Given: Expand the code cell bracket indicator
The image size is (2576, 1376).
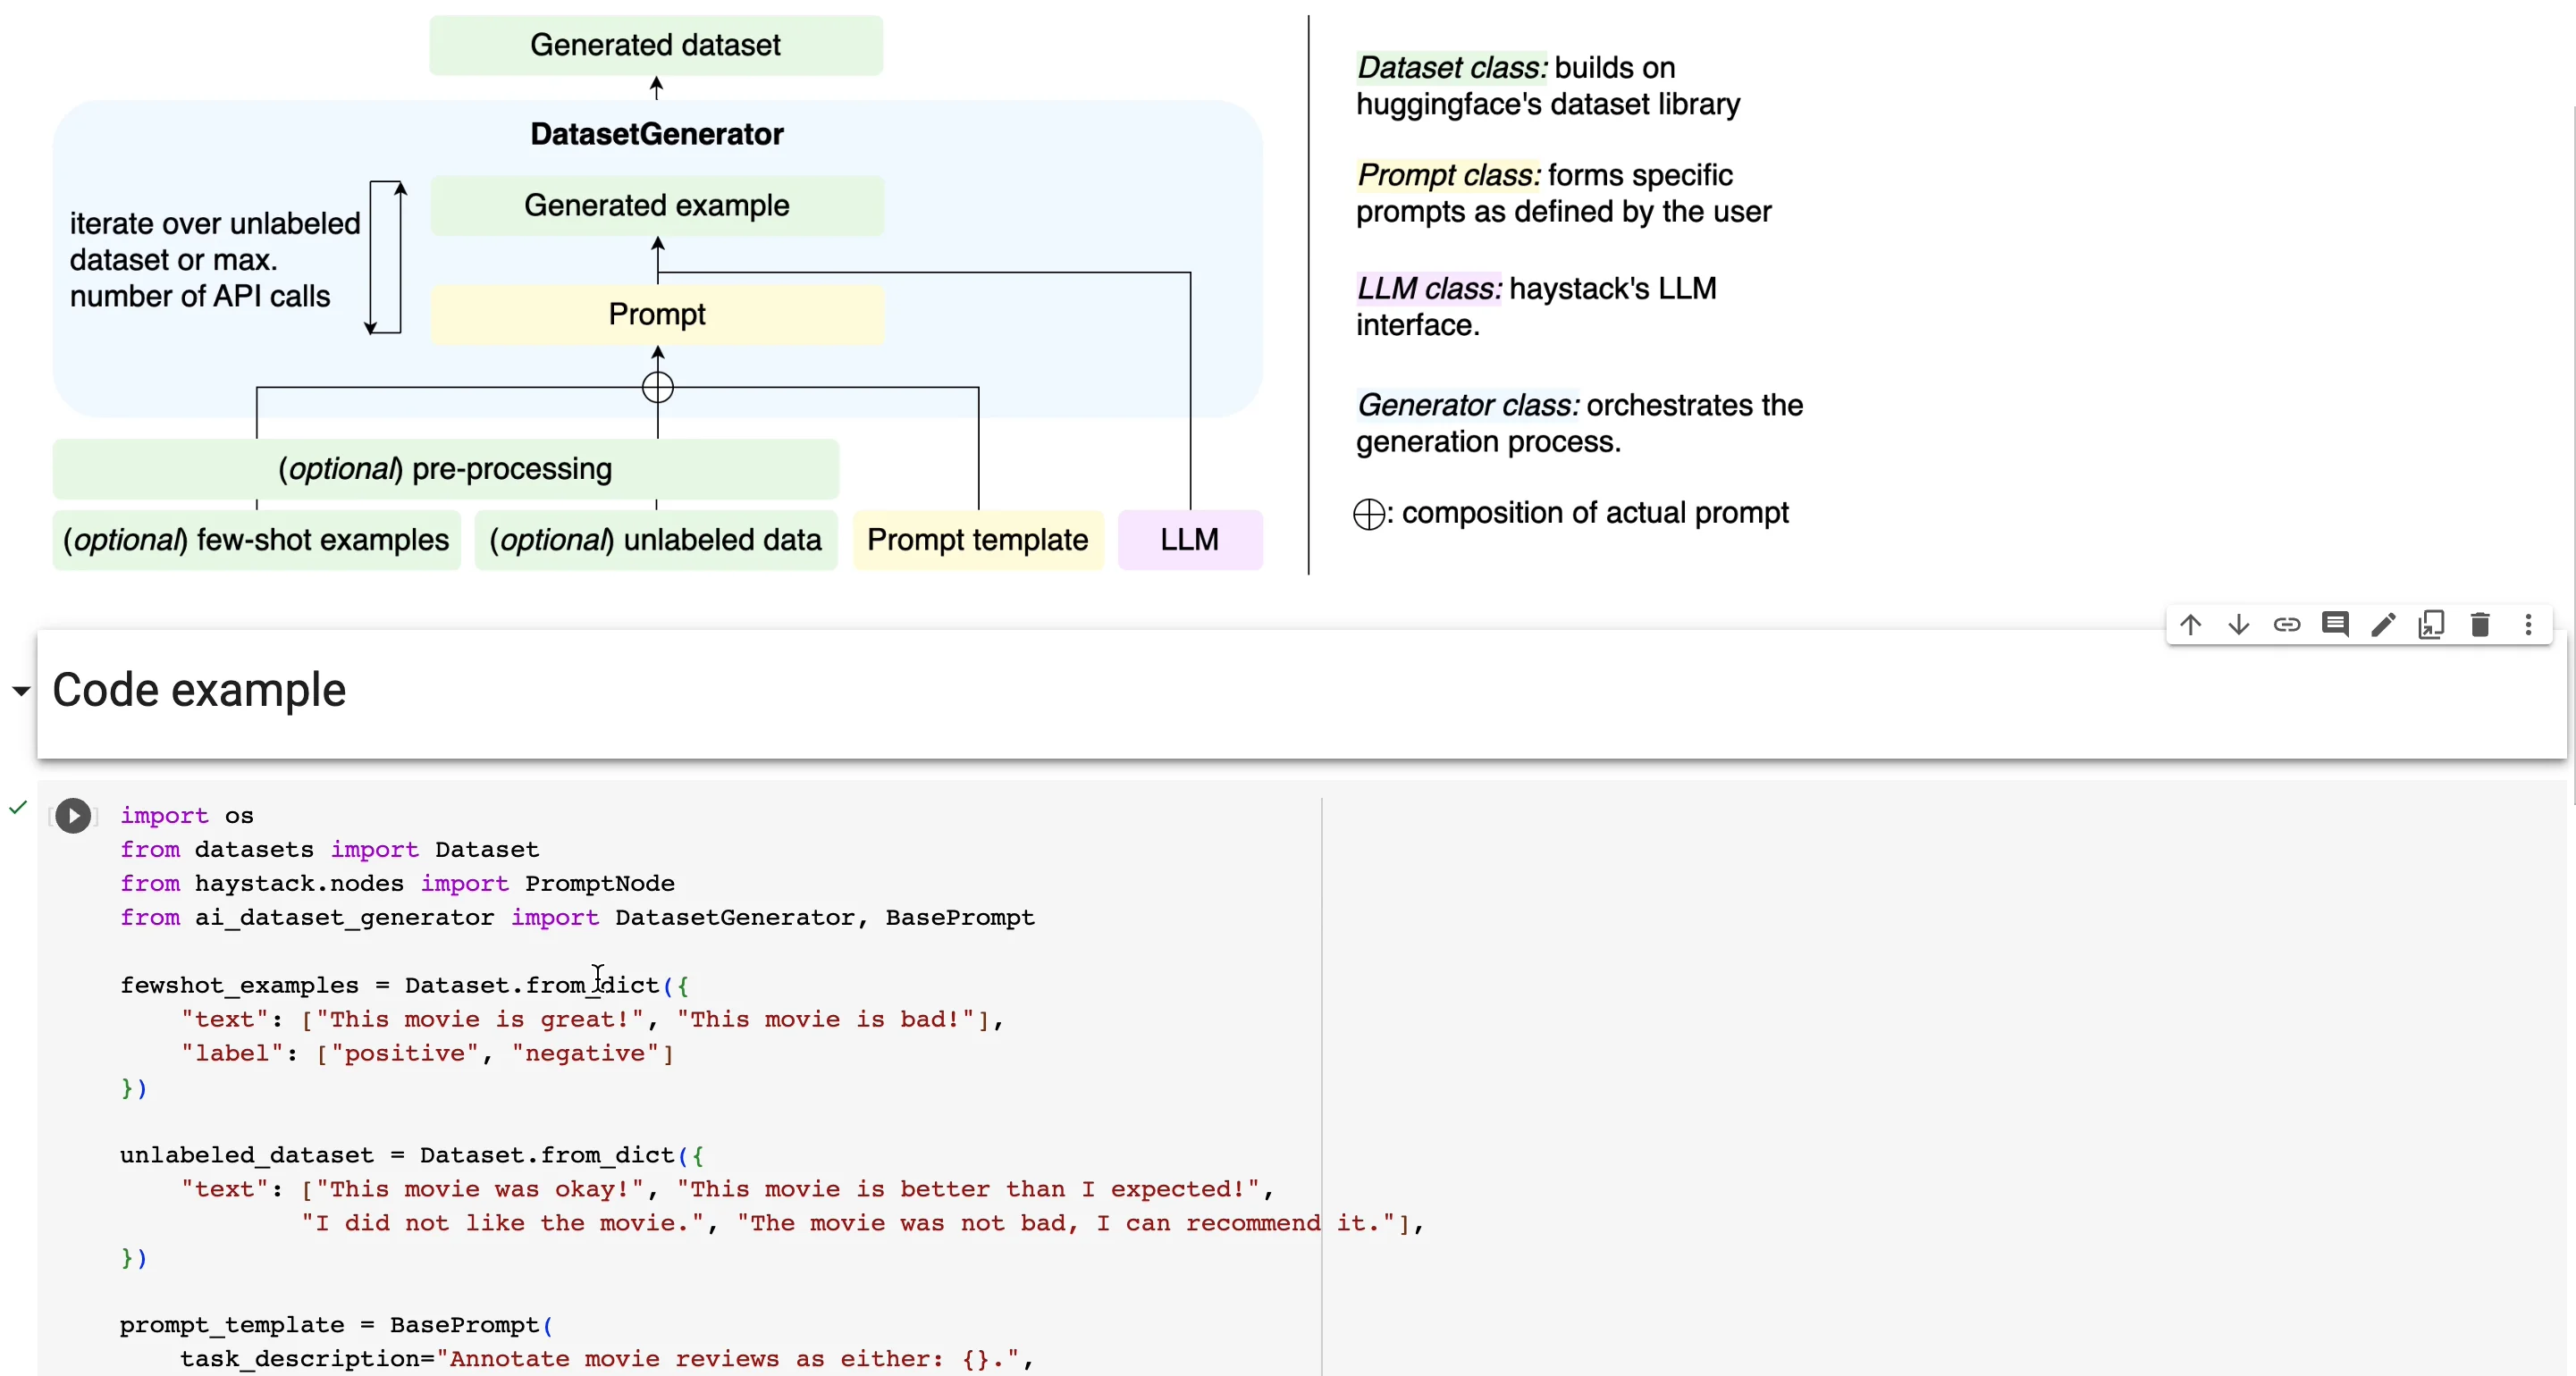Looking at the screenshot, I should (x=51, y=816).
